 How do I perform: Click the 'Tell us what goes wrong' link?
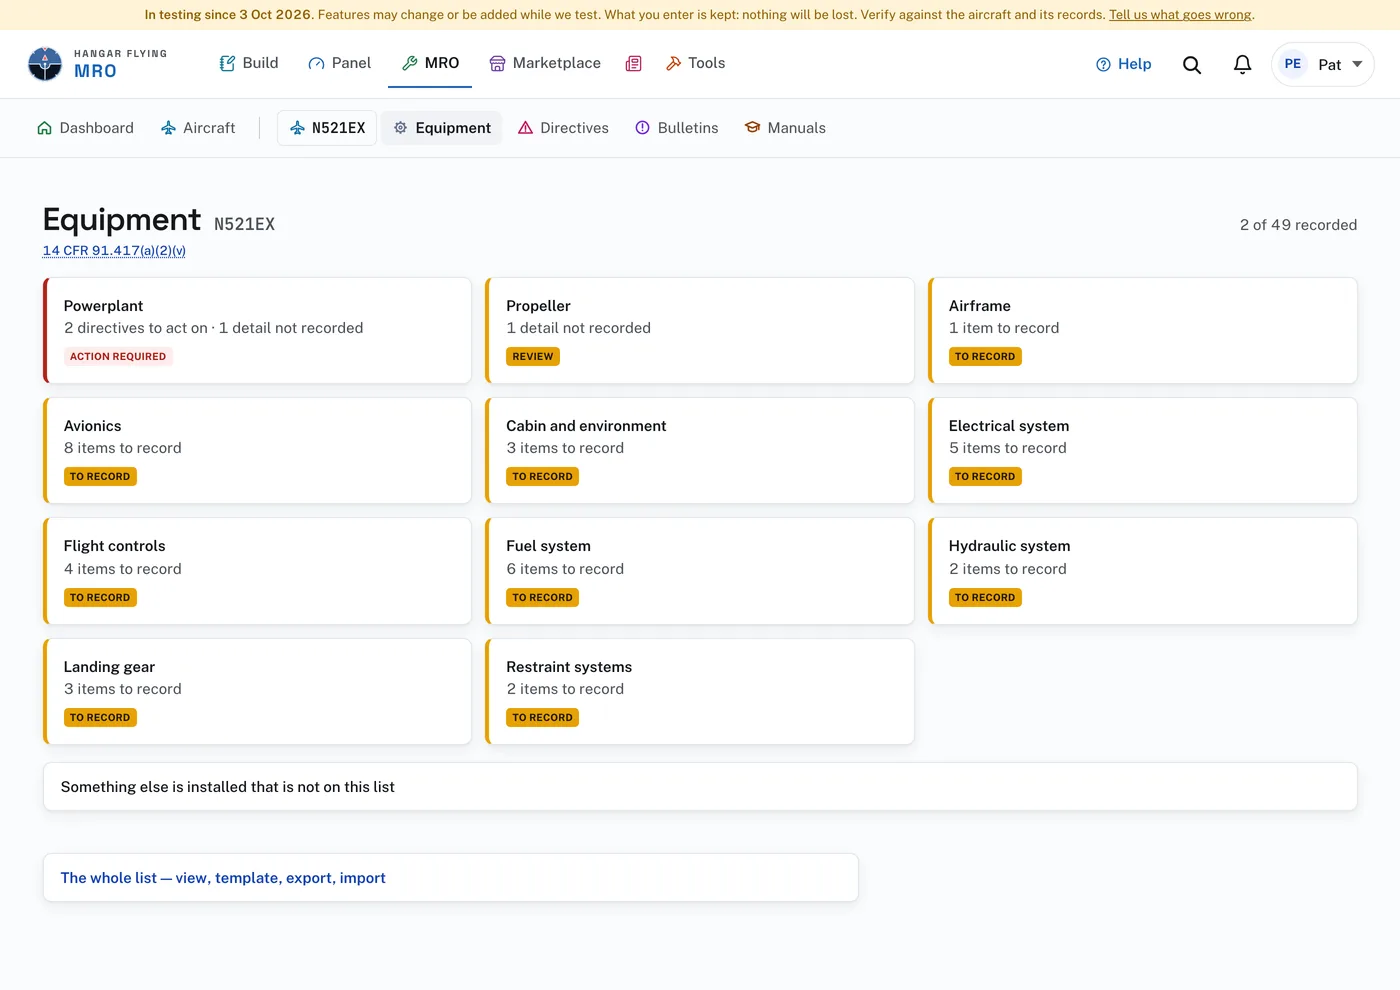[x=1180, y=15]
